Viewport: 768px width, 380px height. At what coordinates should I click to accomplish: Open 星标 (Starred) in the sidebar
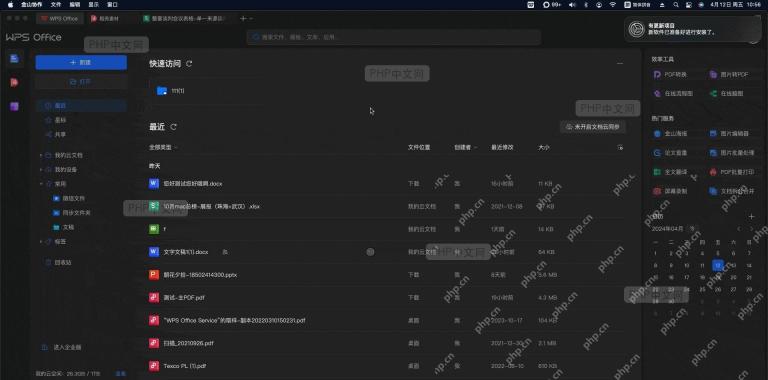60,120
